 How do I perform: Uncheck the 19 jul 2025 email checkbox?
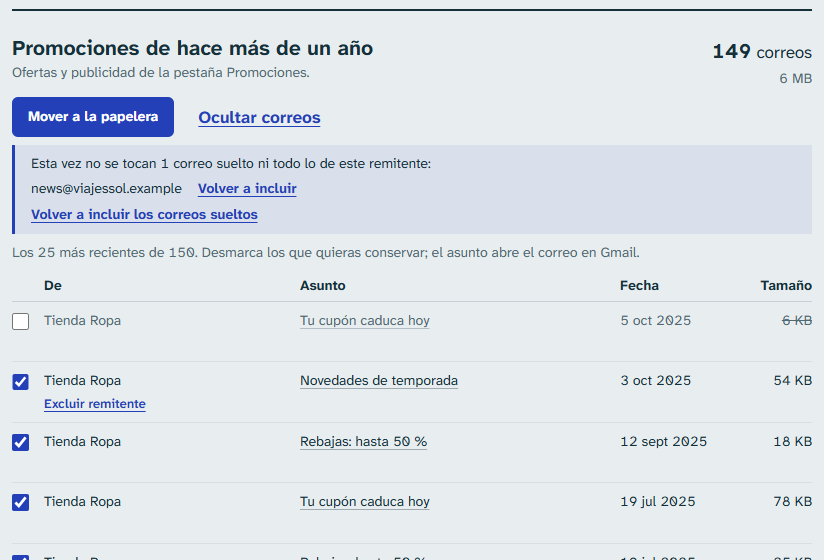pos(20,503)
